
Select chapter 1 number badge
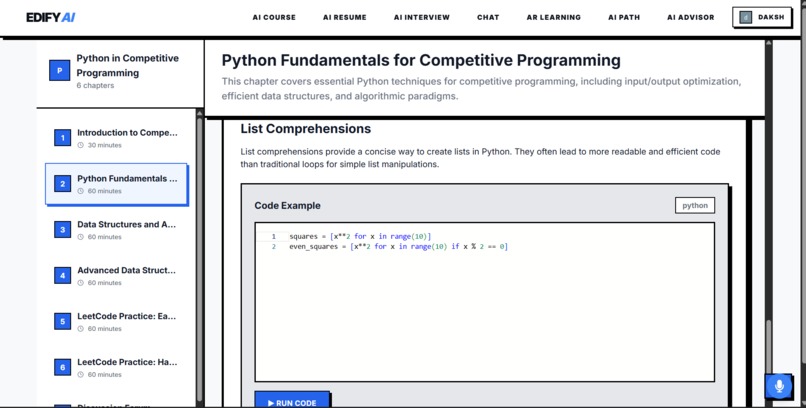click(63, 138)
